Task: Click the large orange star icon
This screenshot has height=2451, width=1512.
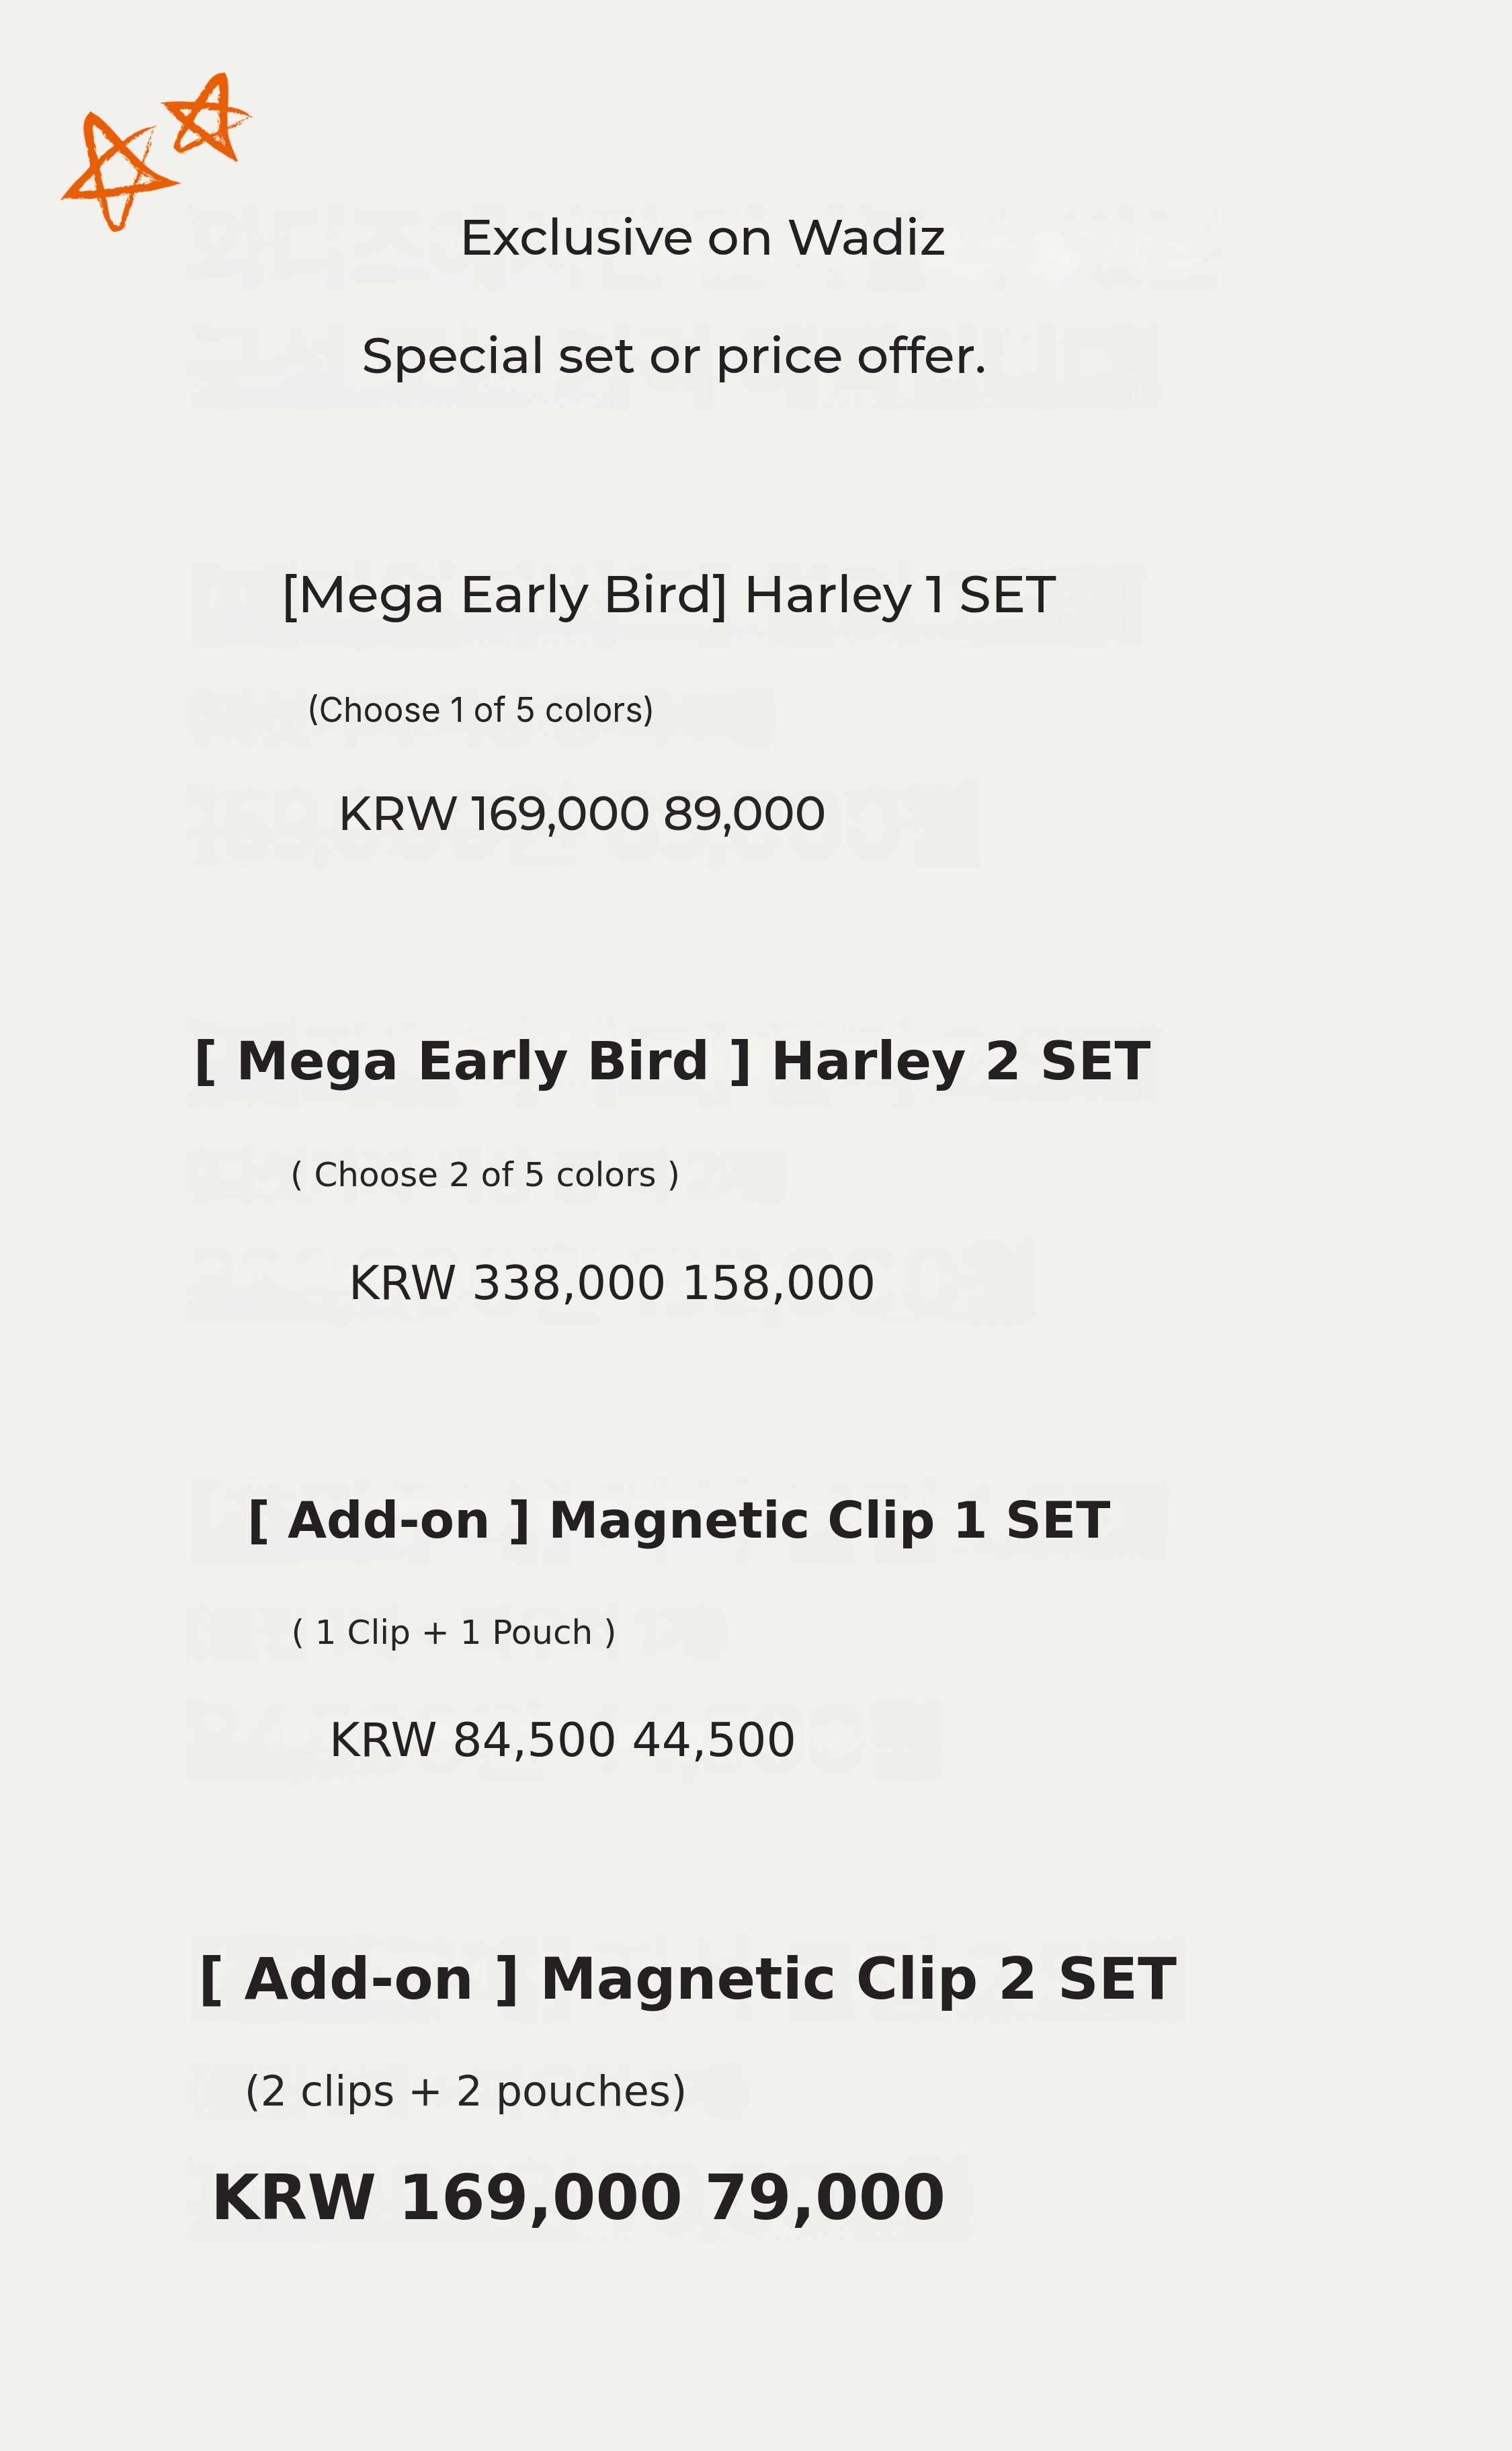Action: (116, 171)
